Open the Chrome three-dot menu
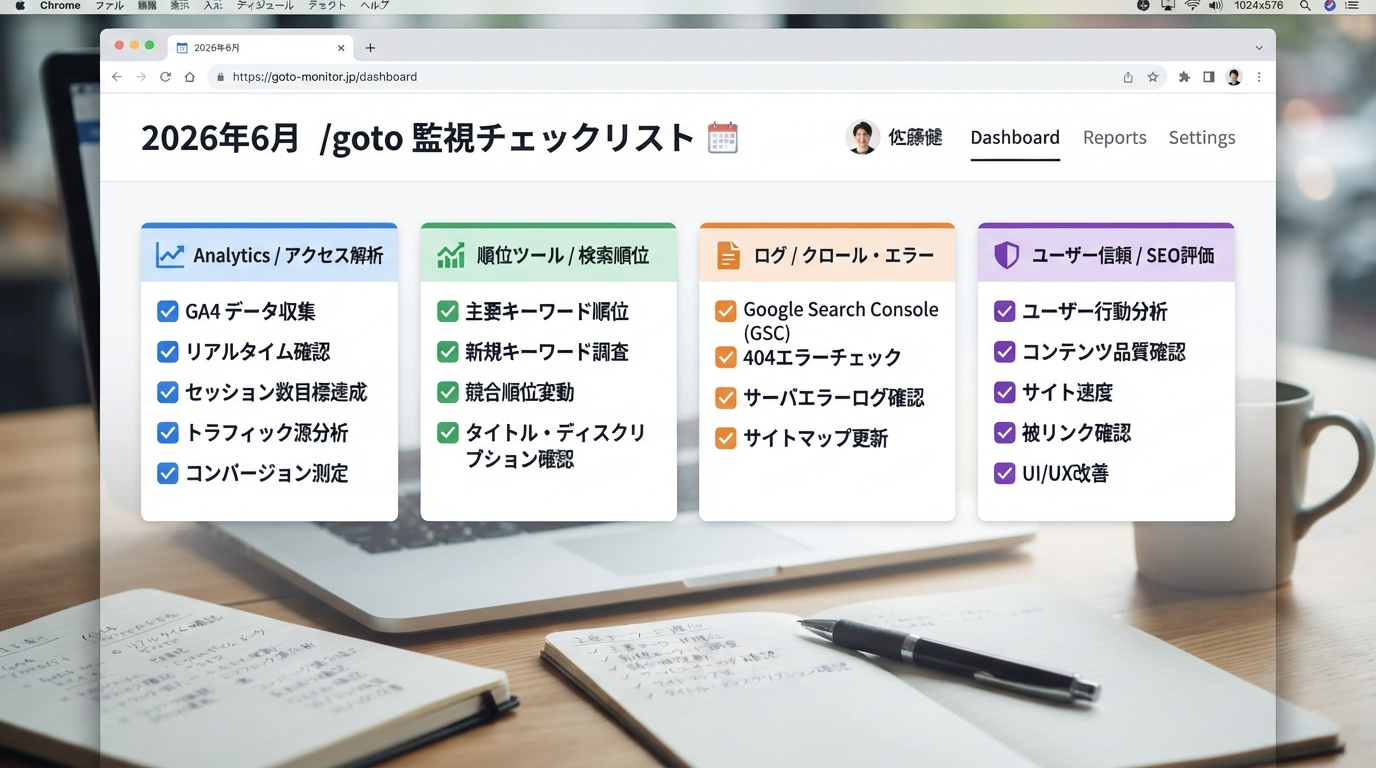Viewport: 1376px width, 768px height. 1259,77
